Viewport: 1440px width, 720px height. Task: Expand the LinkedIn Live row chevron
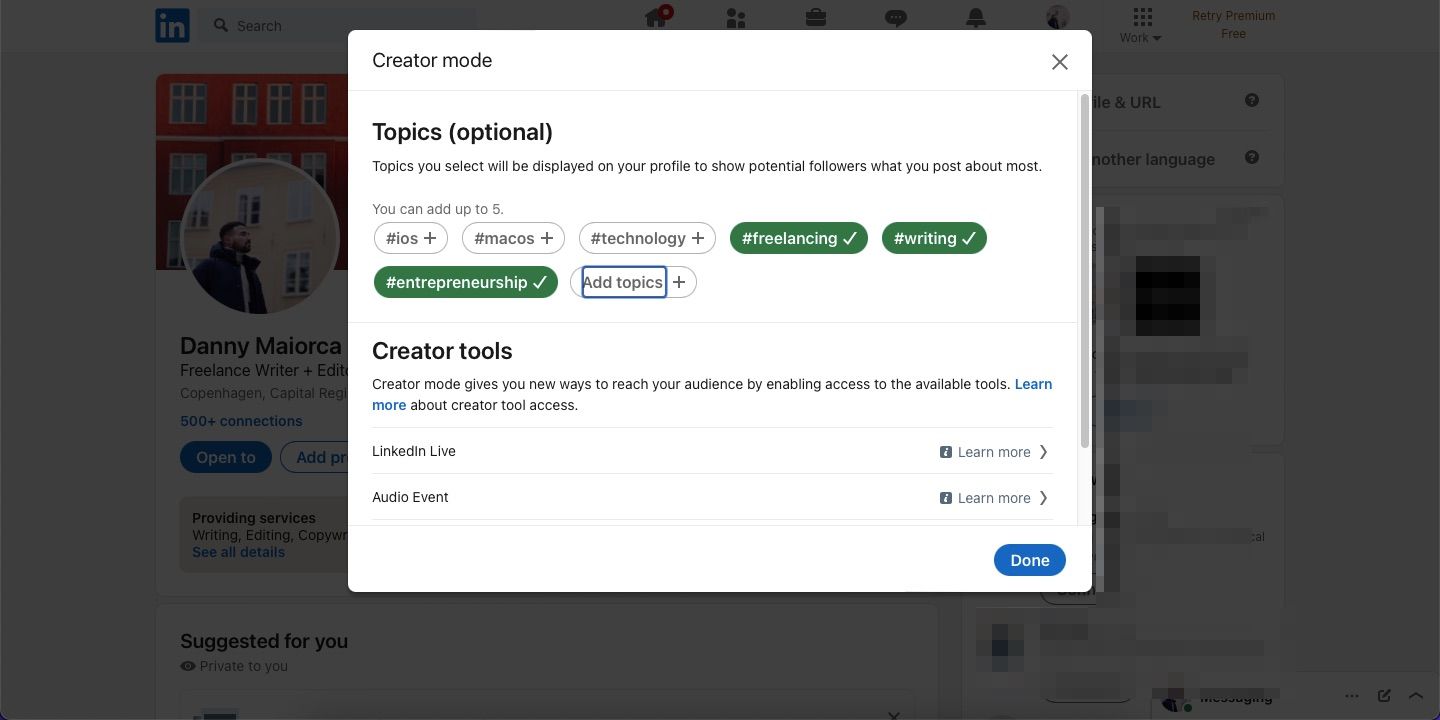[x=1043, y=452]
